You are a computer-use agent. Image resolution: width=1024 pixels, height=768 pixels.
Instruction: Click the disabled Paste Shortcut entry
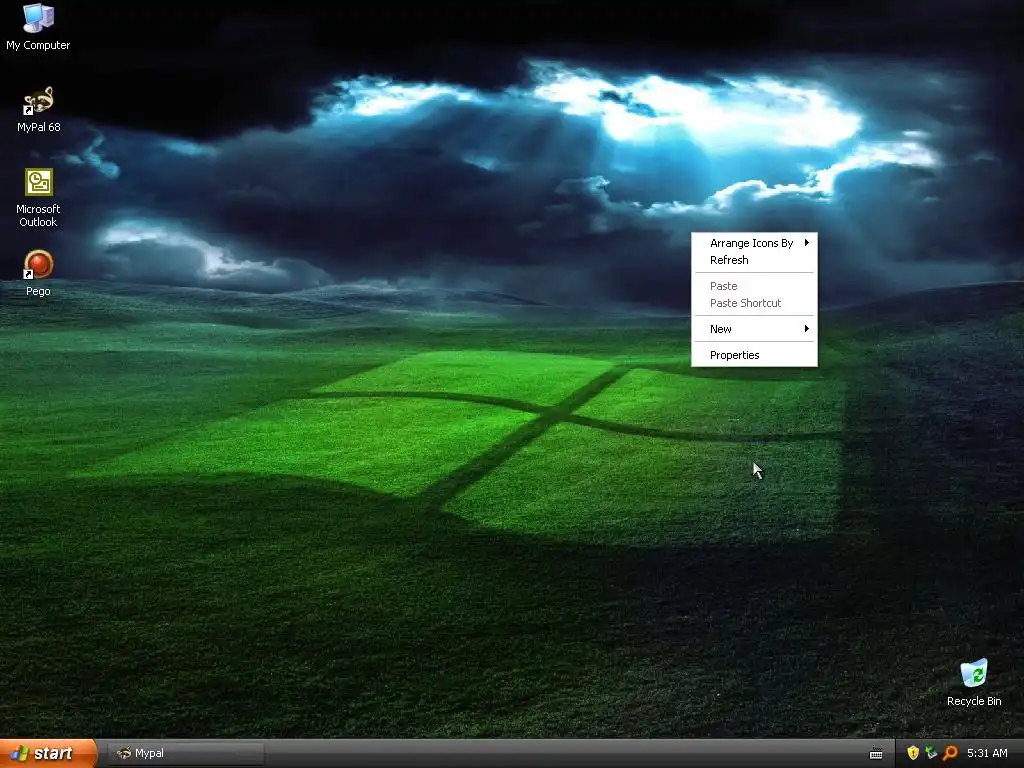[x=754, y=303]
